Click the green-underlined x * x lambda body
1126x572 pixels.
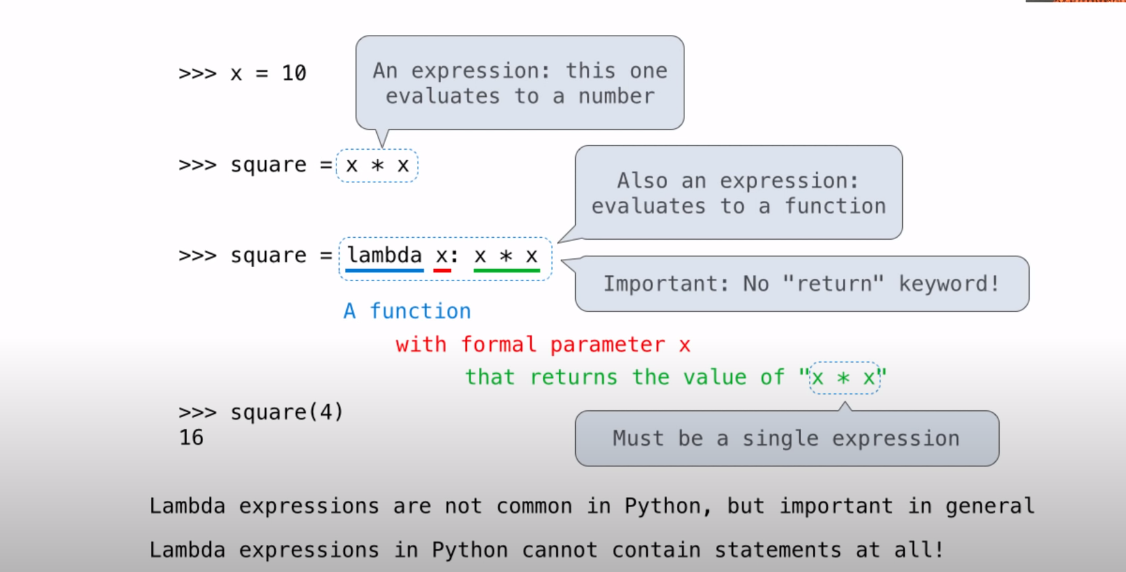[506, 256]
